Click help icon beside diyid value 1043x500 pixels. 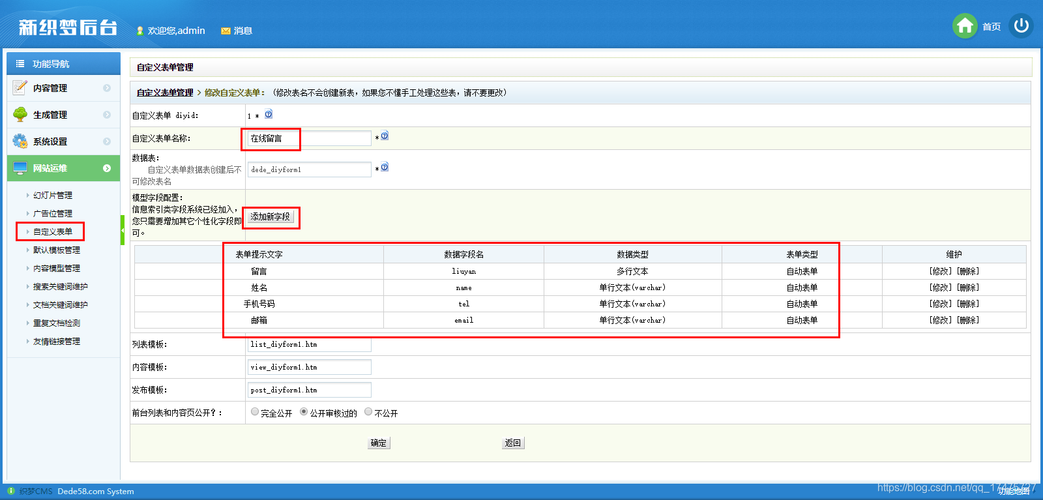pos(268,115)
